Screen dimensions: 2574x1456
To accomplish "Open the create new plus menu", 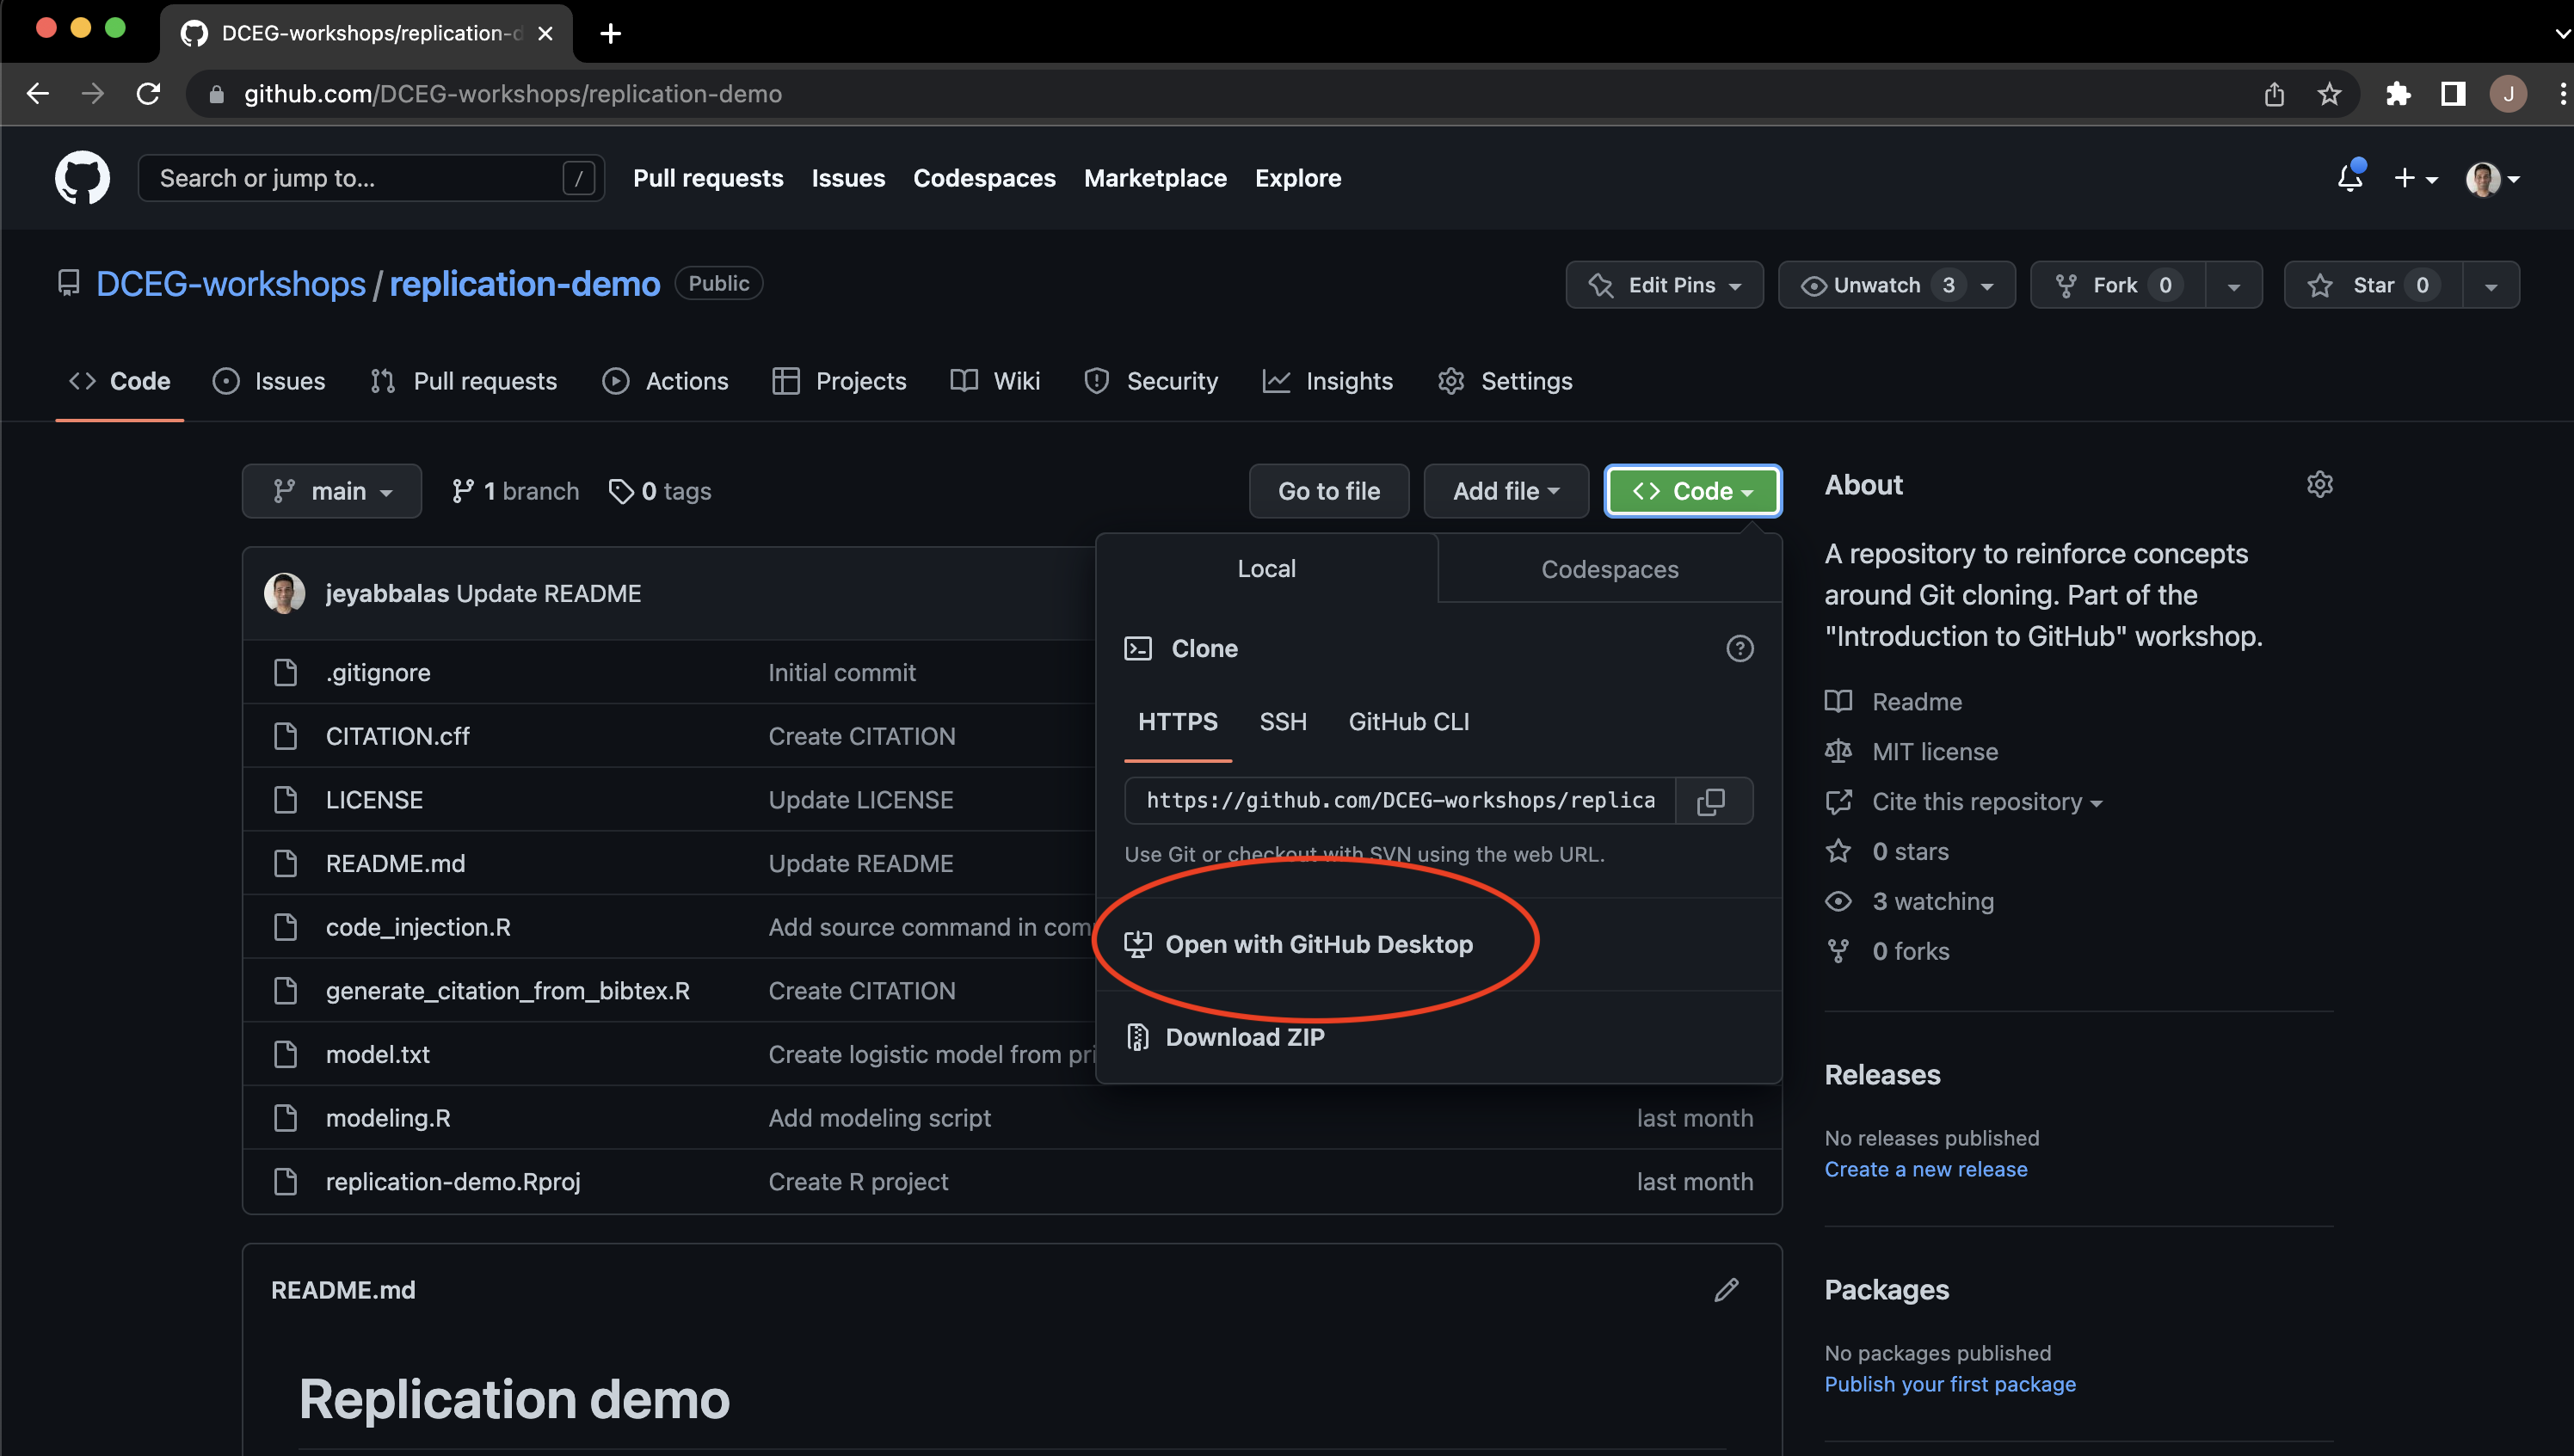I will (2415, 178).
